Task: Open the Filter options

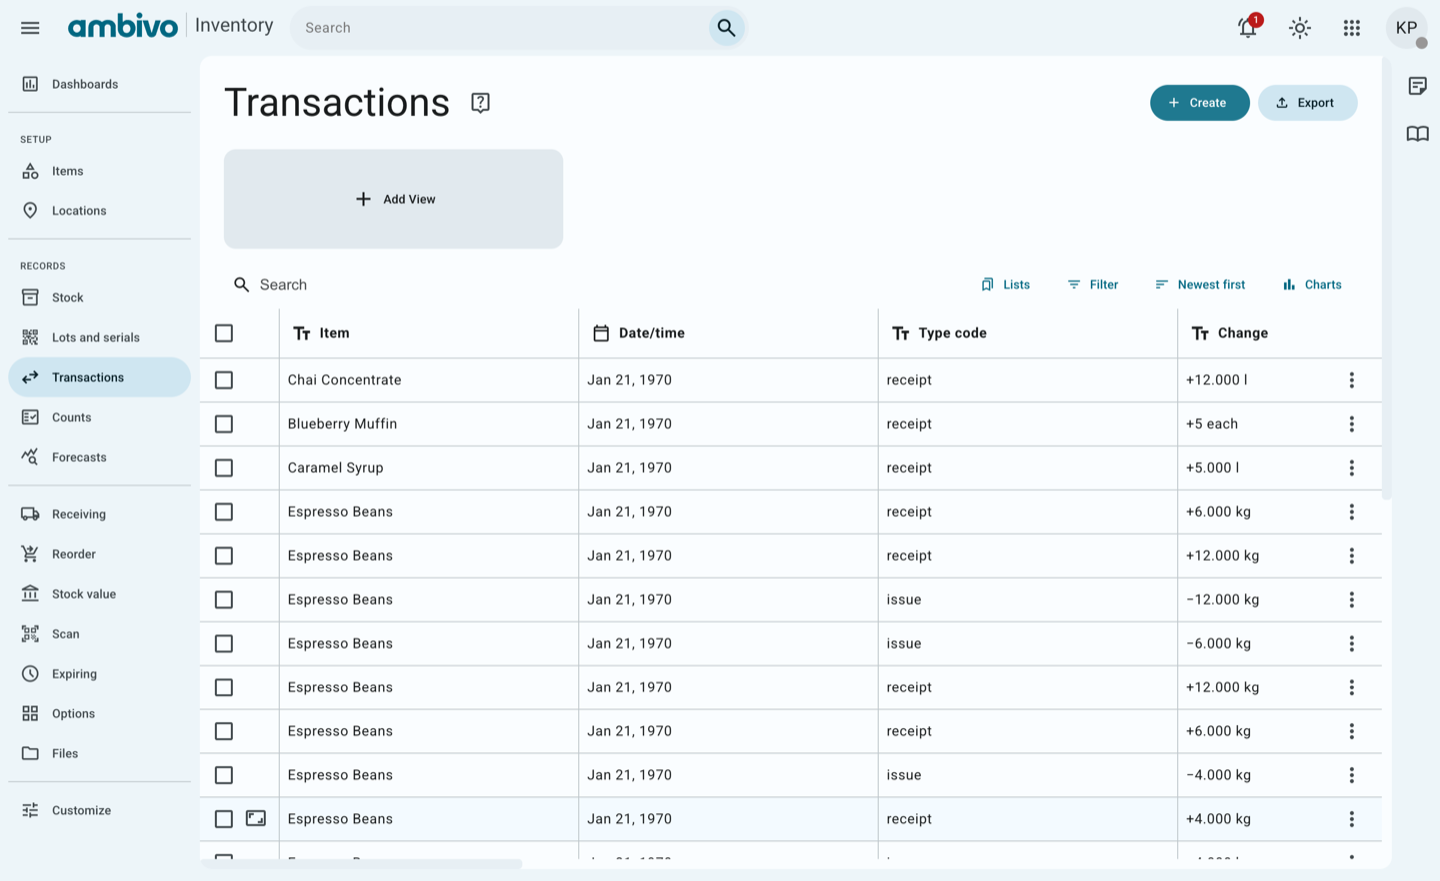Action: (1093, 285)
